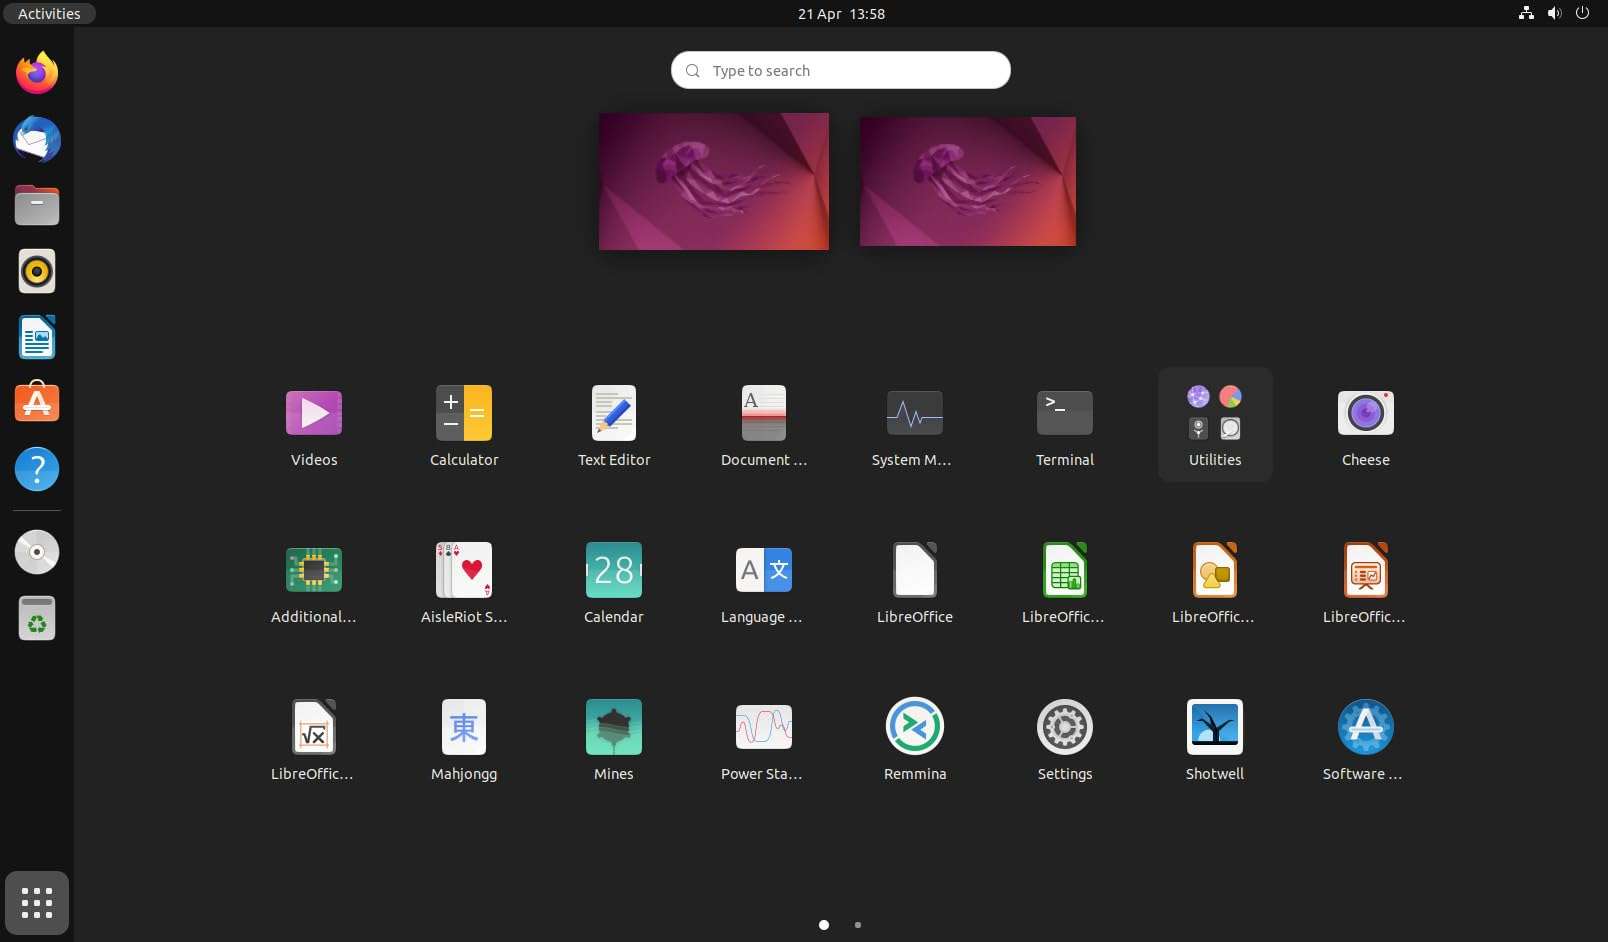Open the system status menu

[x=1553, y=14]
